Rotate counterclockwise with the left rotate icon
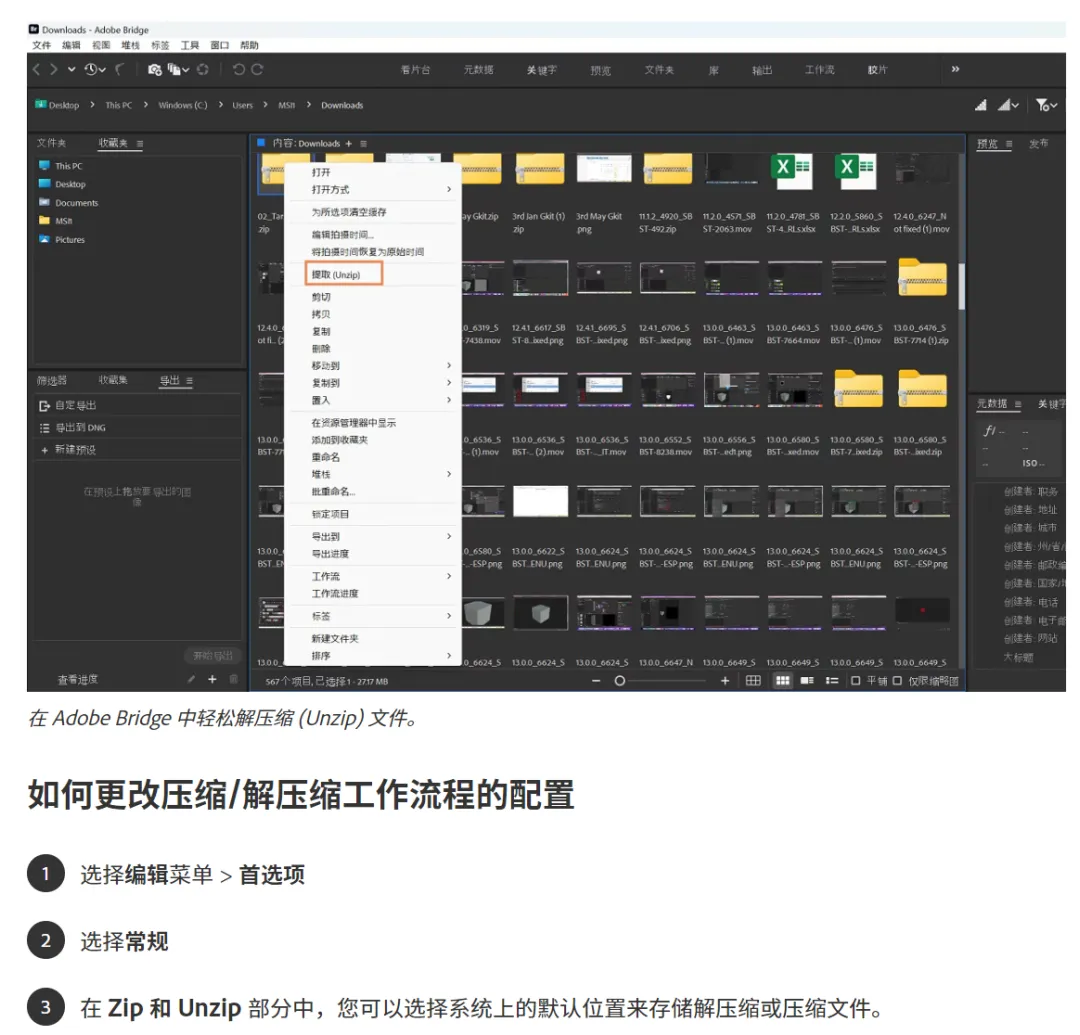The height and width of the screenshot is (1035, 1080). click(239, 70)
